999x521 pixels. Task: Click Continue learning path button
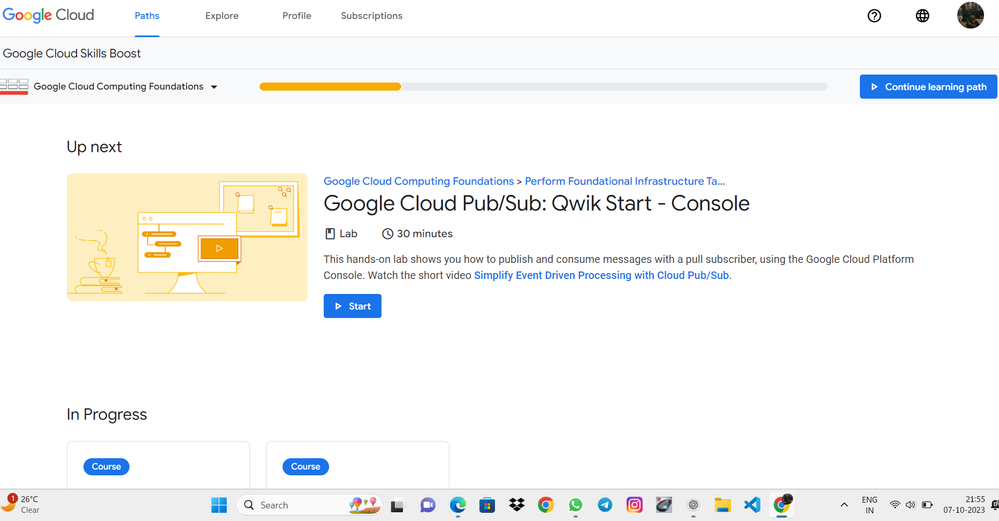pos(928,87)
